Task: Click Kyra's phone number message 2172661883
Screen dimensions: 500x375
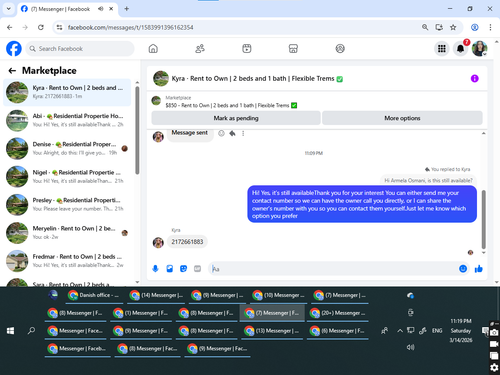Action: click(x=187, y=242)
